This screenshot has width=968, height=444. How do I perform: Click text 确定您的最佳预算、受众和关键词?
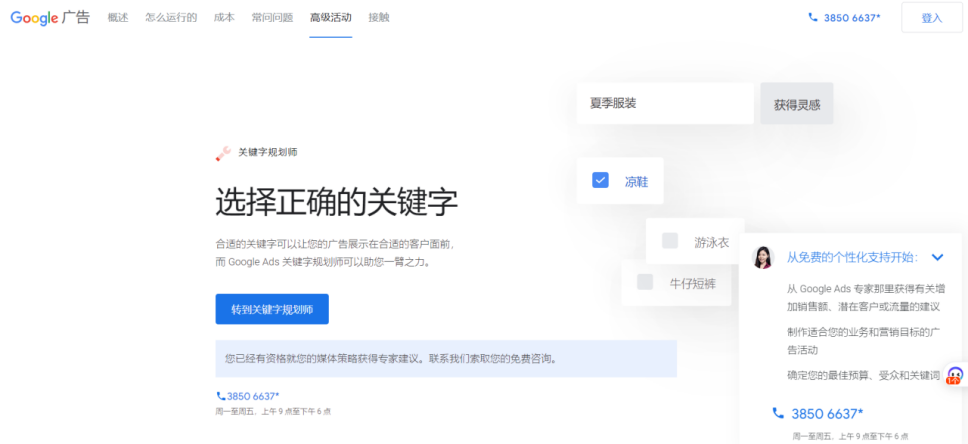click(x=864, y=375)
